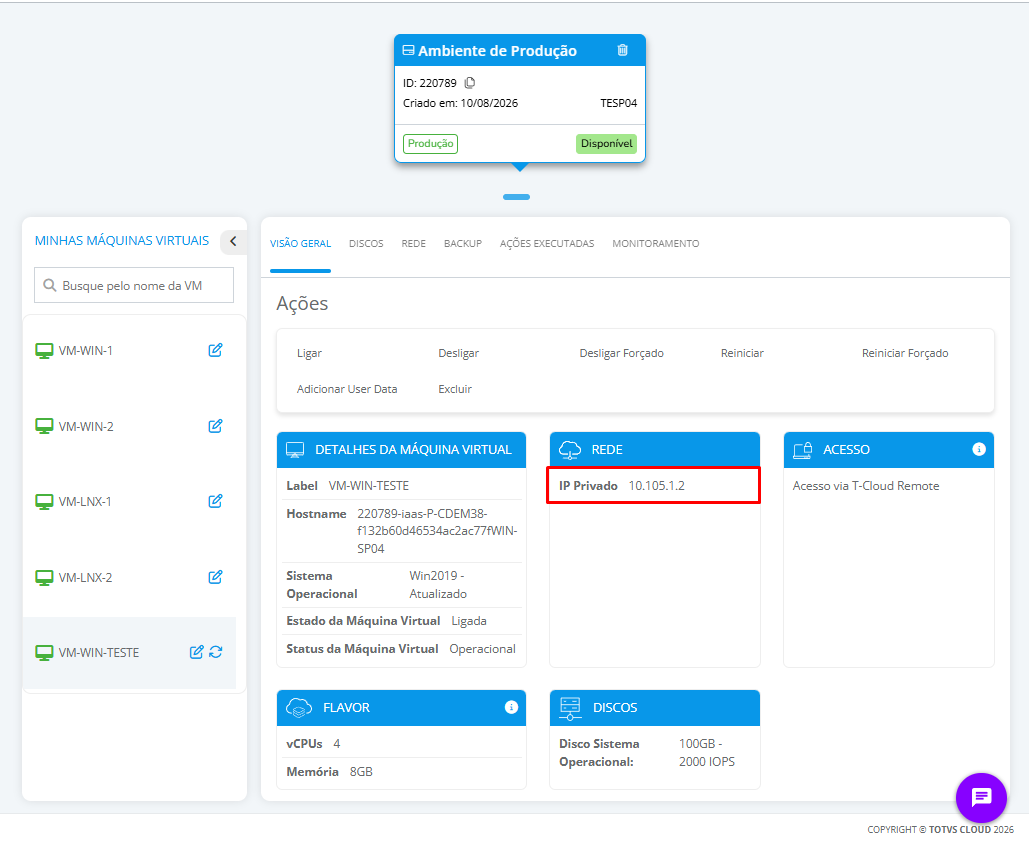Click the Detalhes da Máquina Virtual monitor icon

(x=295, y=450)
